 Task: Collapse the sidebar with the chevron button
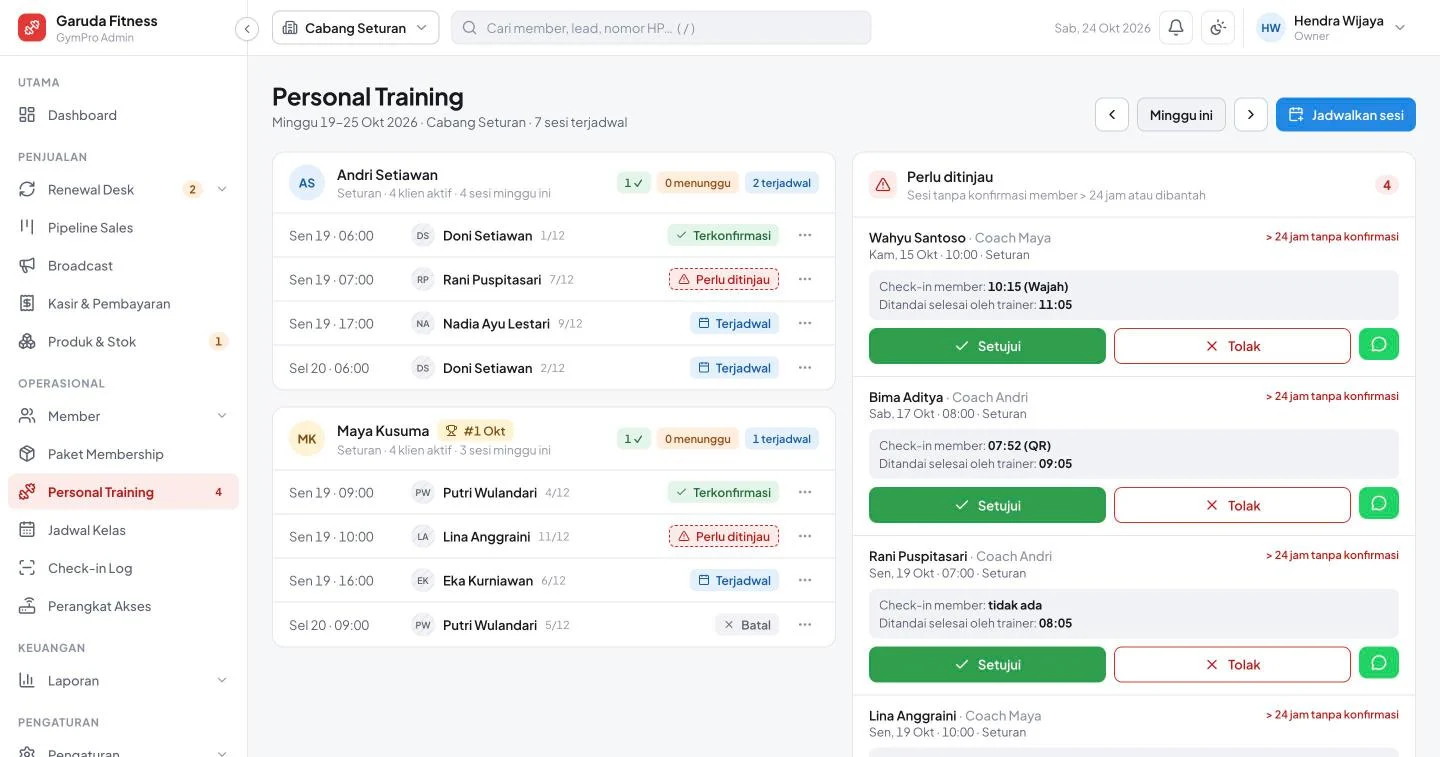click(x=247, y=29)
